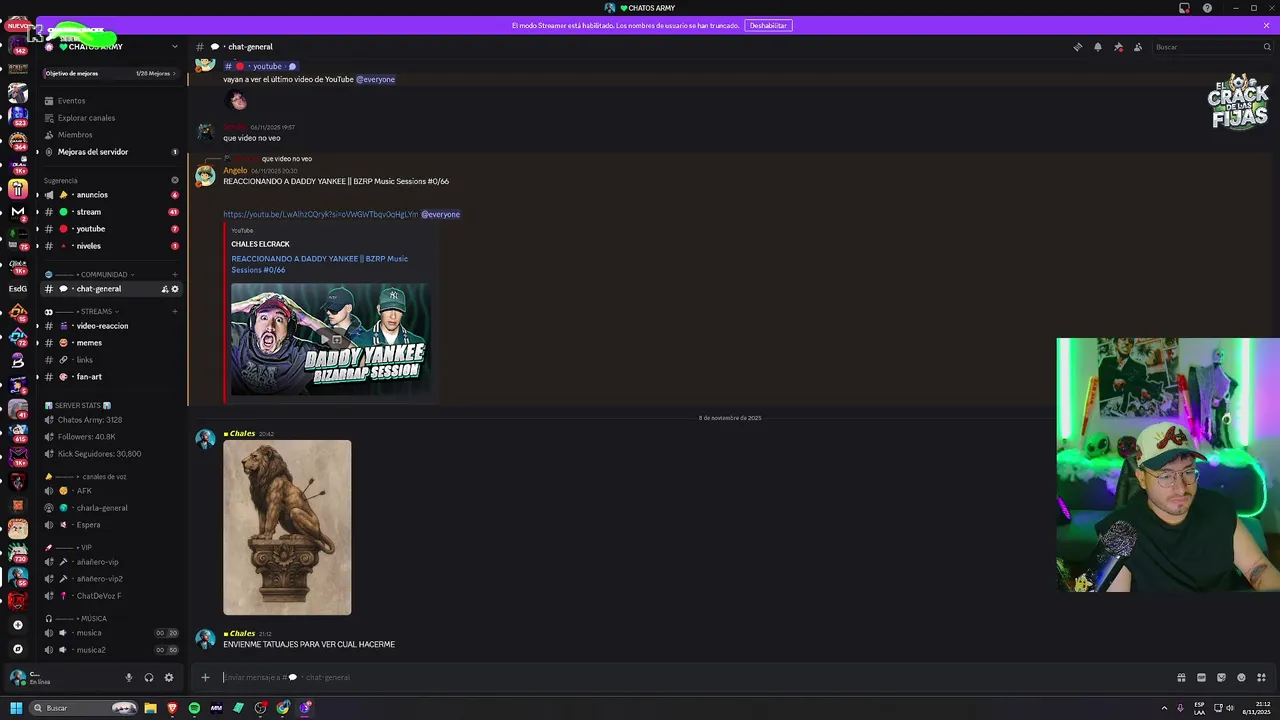Open the stream channel

(110, 212)
